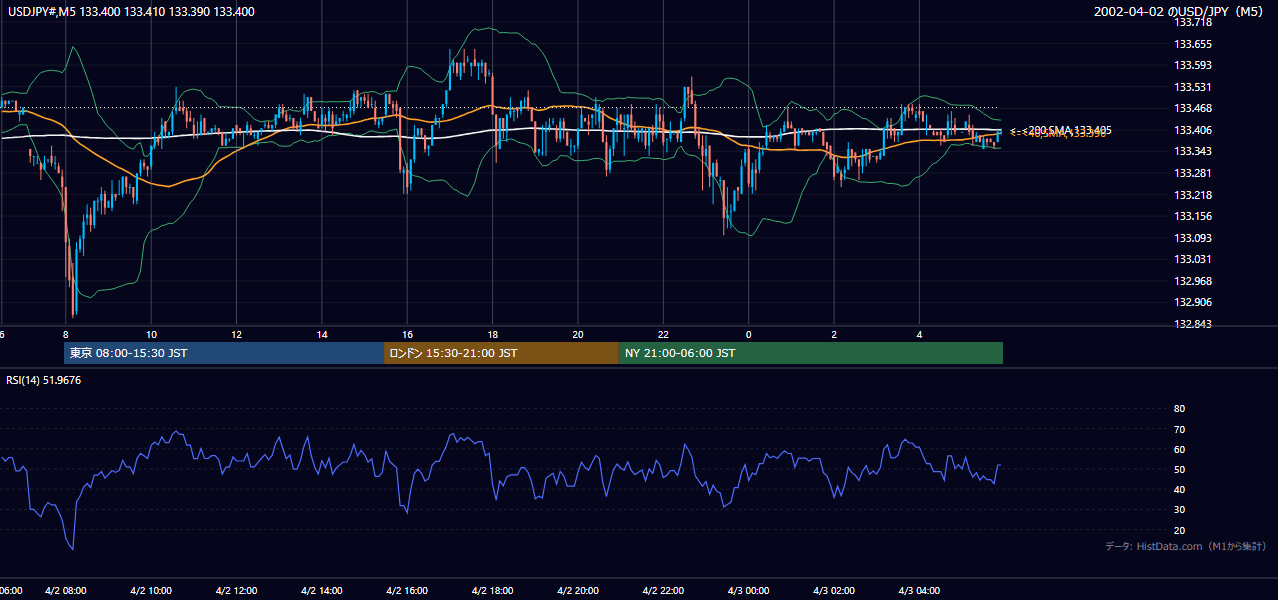Click the 133.343 price axis label
The width and height of the screenshot is (1278, 600).
(1193, 151)
